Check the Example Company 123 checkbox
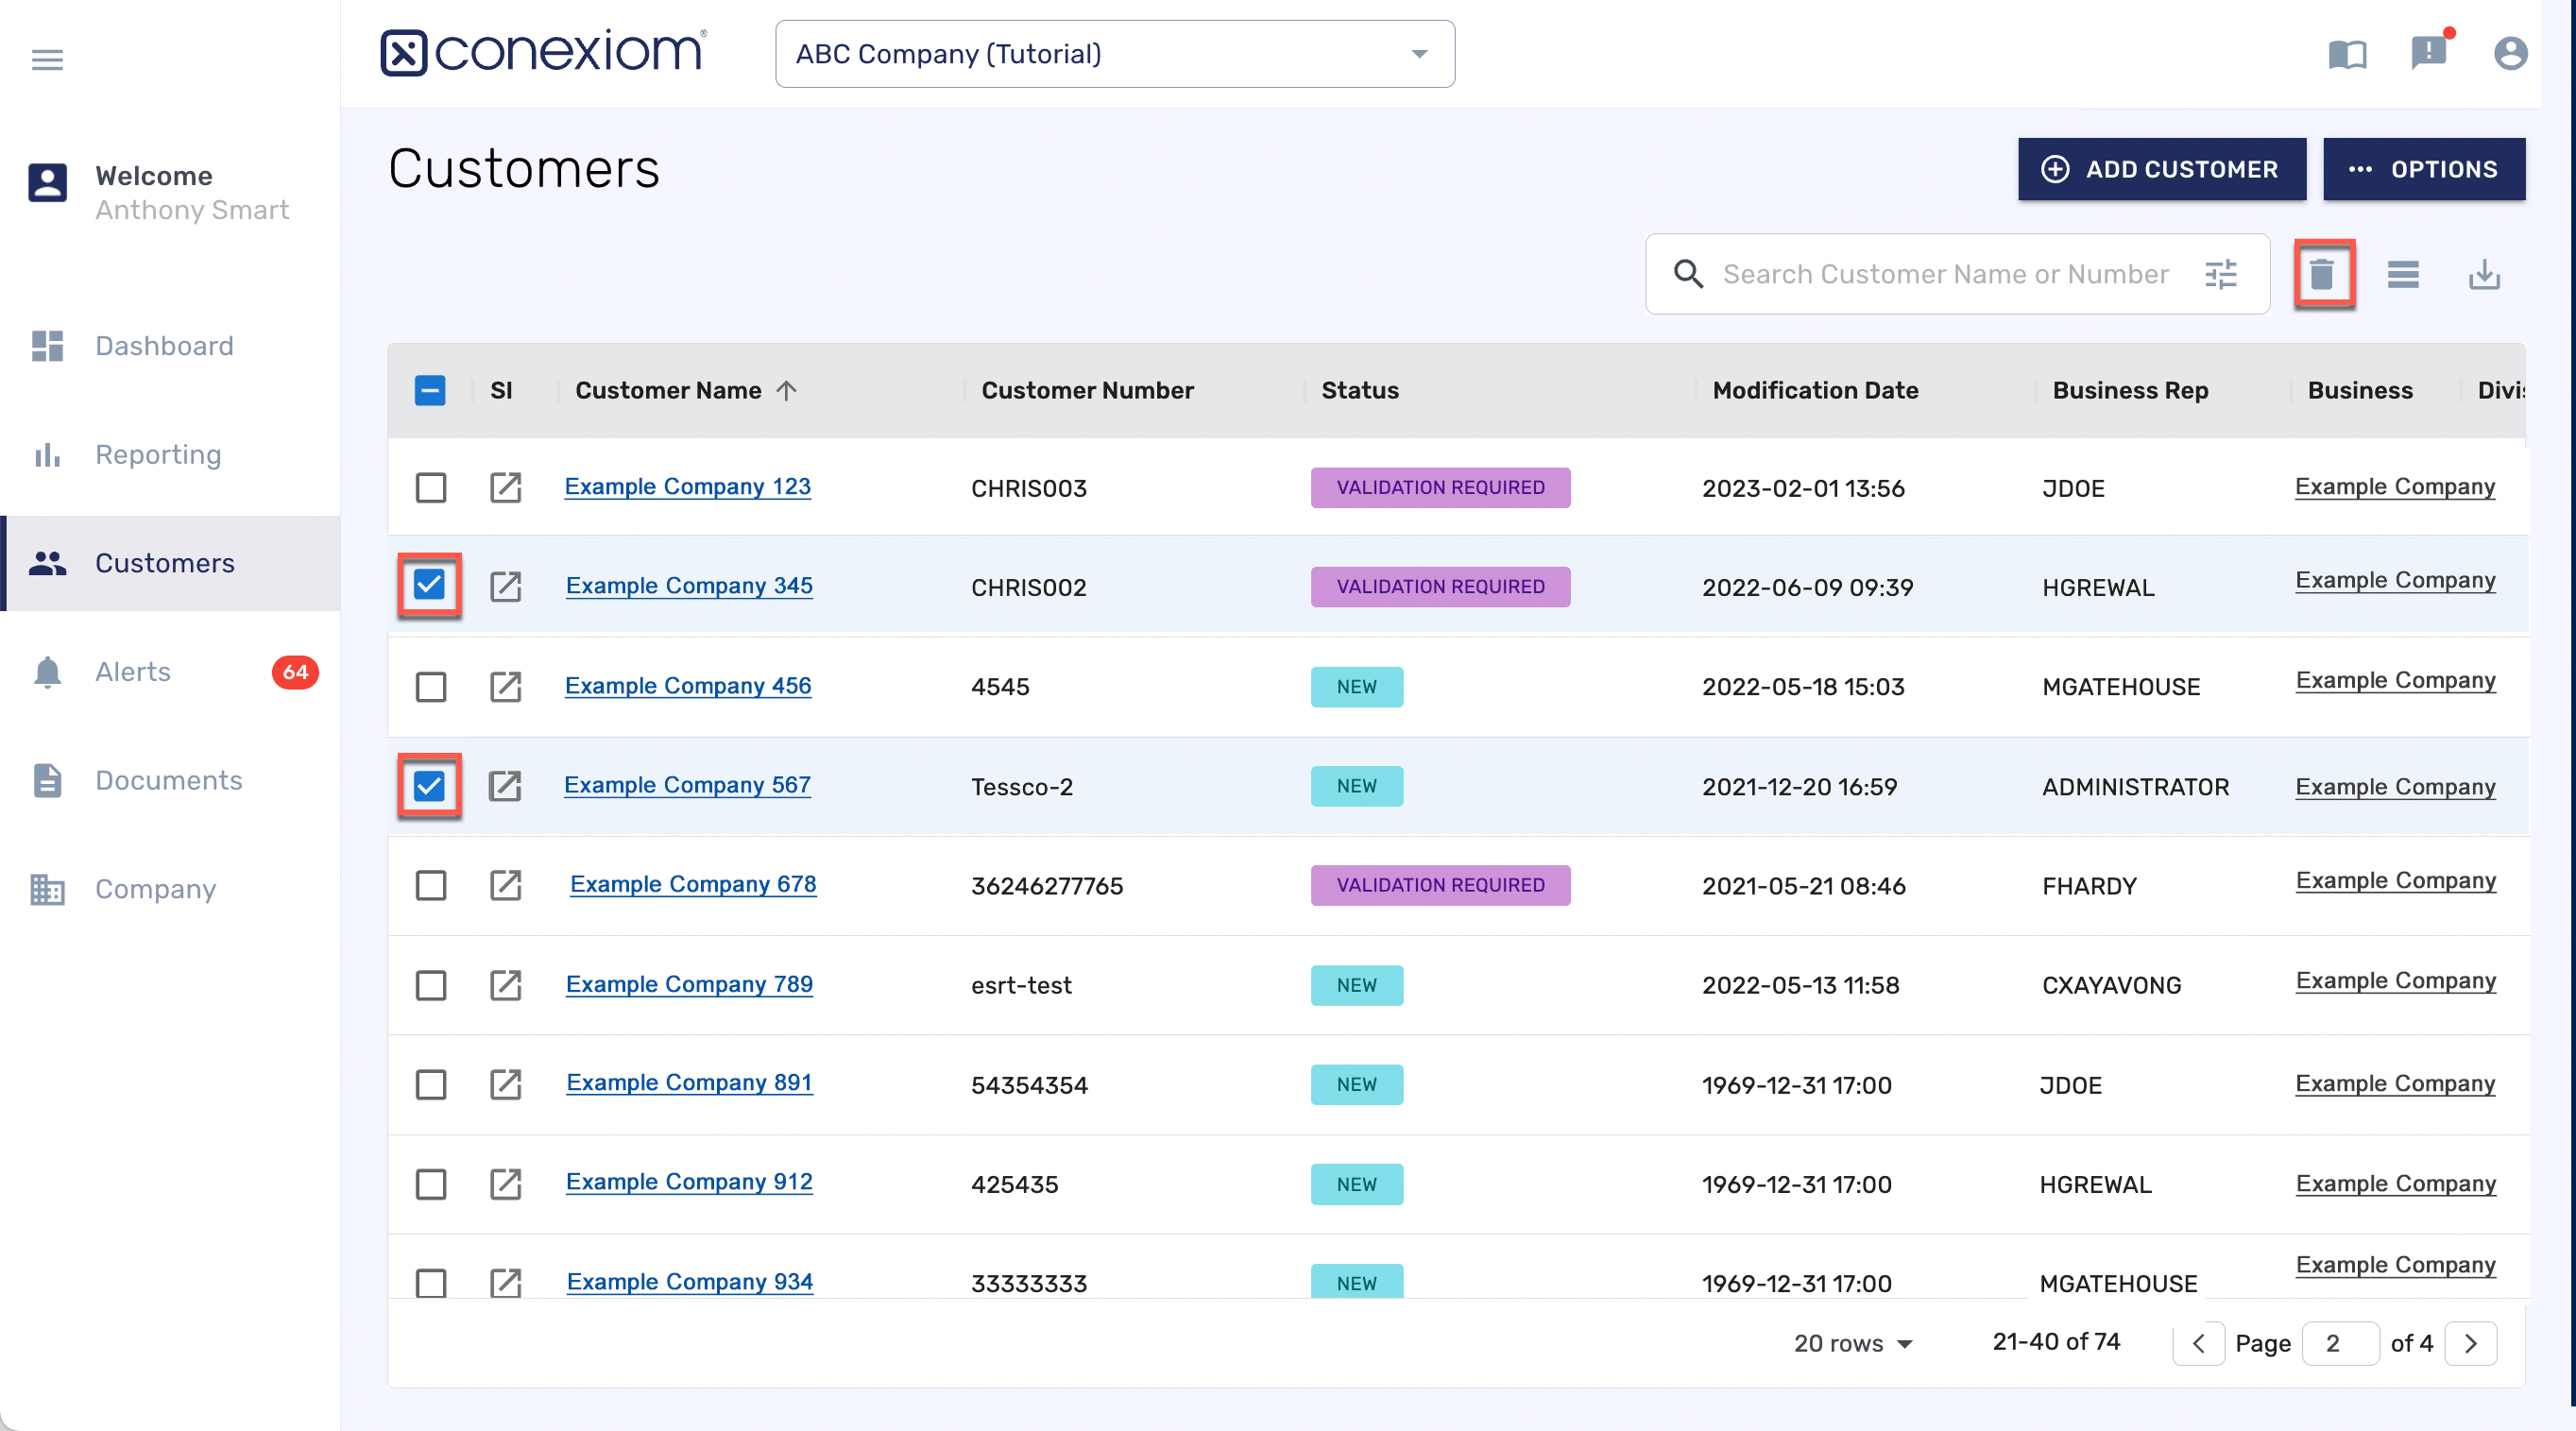This screenshot has height=1431, width=2576. tap(431, 488)
